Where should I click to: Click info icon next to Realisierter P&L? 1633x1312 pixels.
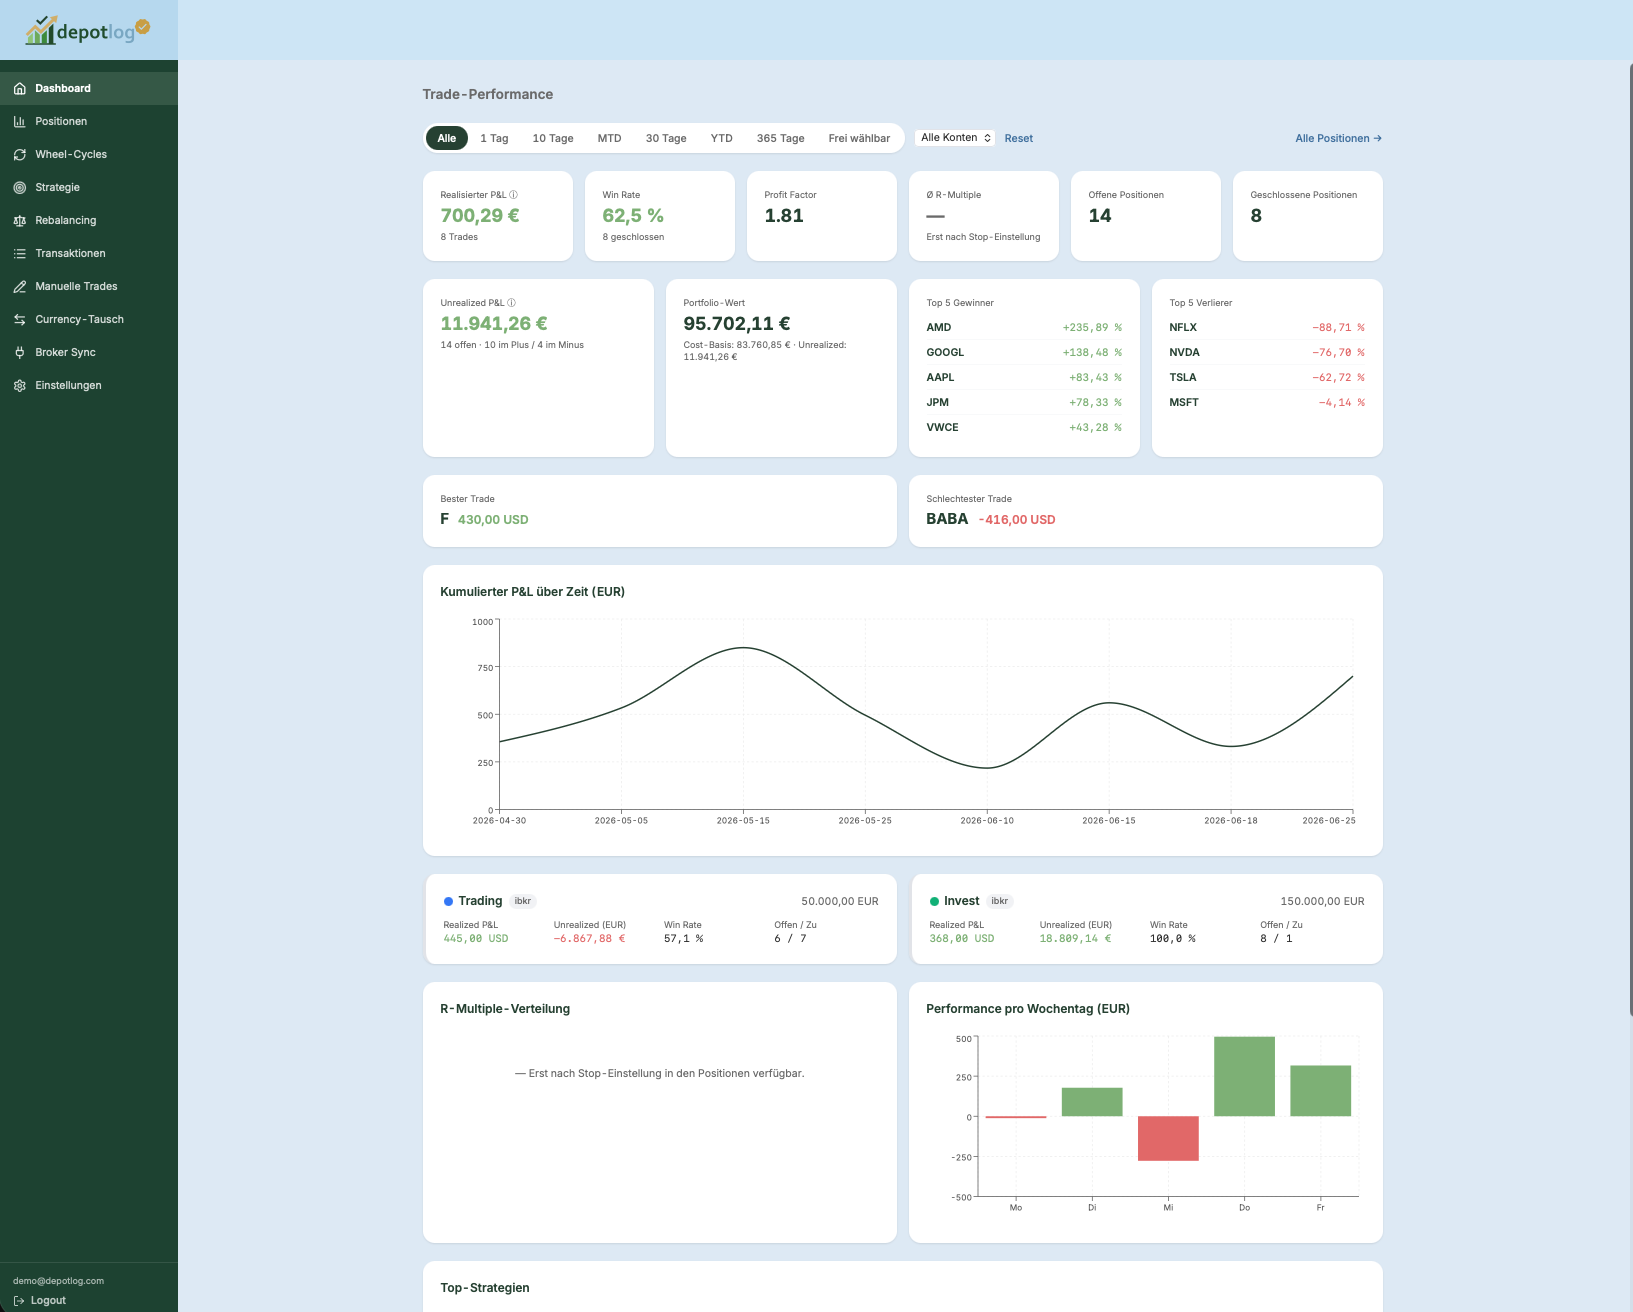pos(513,195)
